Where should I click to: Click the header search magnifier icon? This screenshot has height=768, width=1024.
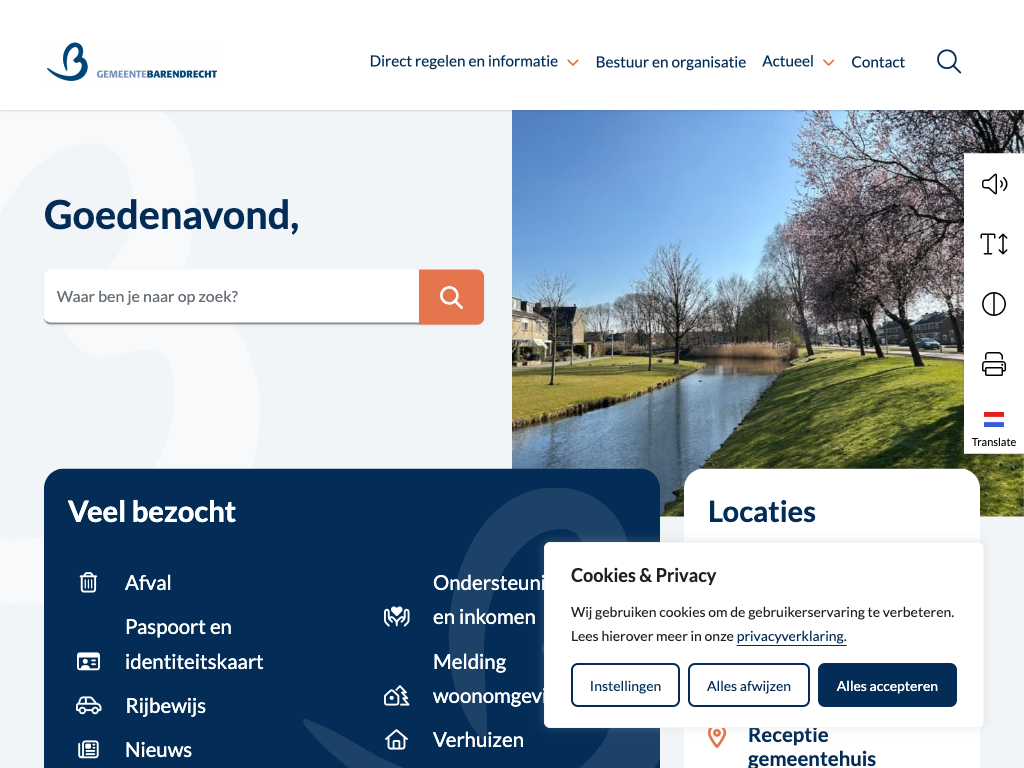(948, 62)
